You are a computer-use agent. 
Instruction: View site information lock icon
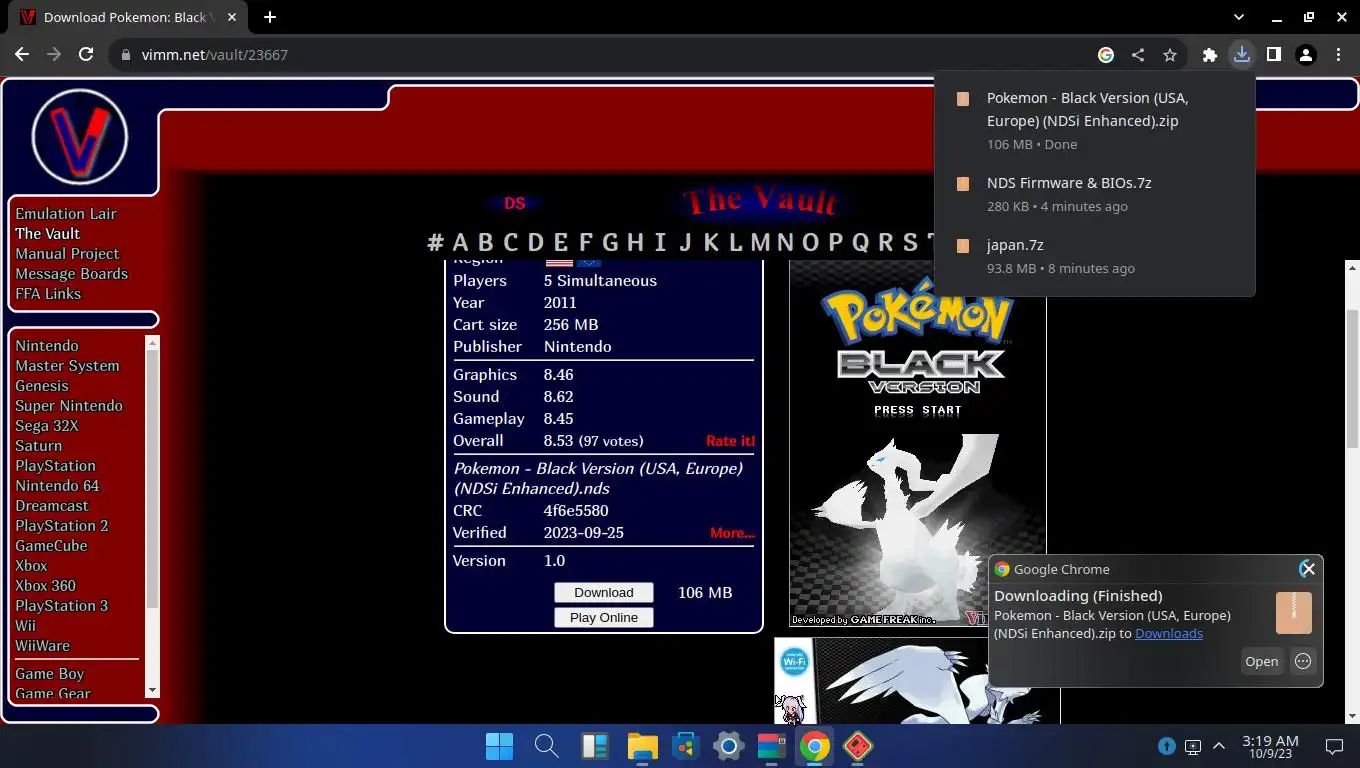pyautogui.click(x=126, y=55)
